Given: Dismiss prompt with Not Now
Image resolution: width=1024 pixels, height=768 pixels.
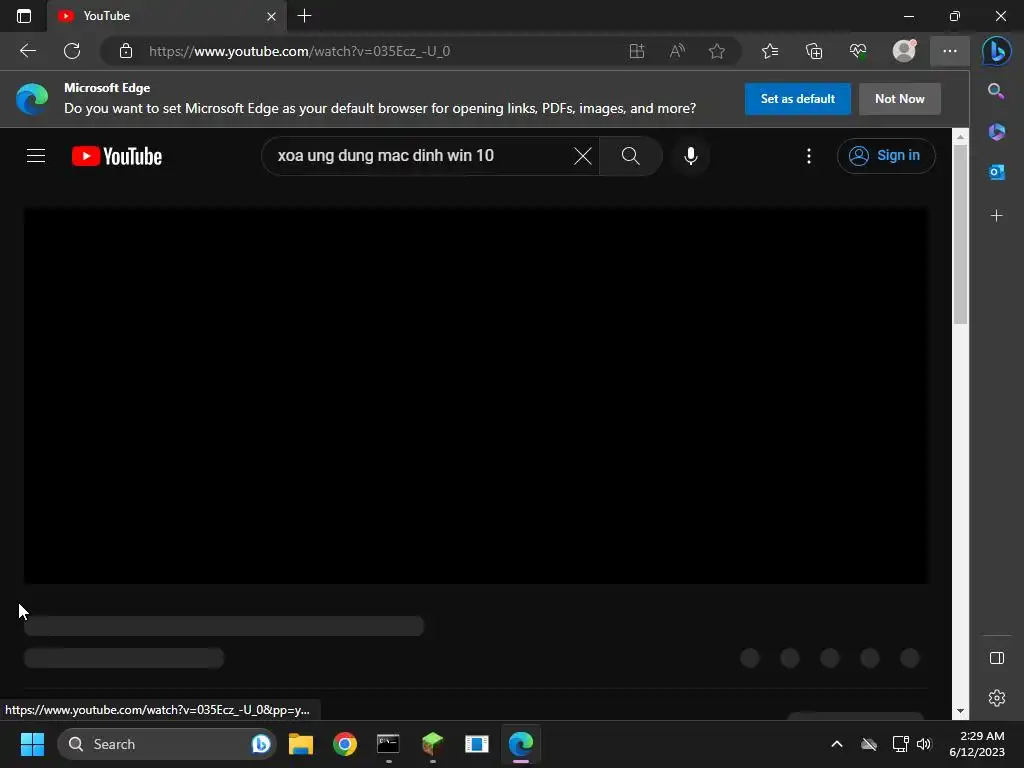Looking at the screenshot, I should click(x=899, y=99).
